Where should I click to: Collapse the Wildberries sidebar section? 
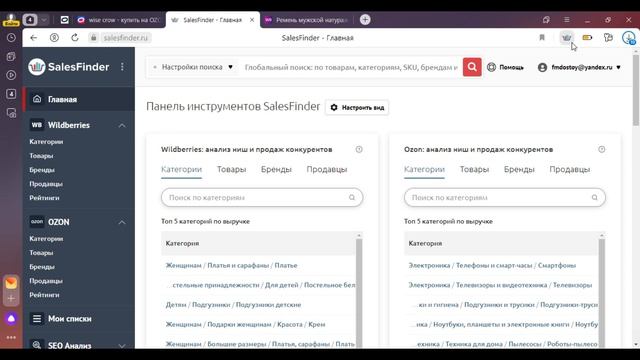pyautogui.click(x=122, y=125)
